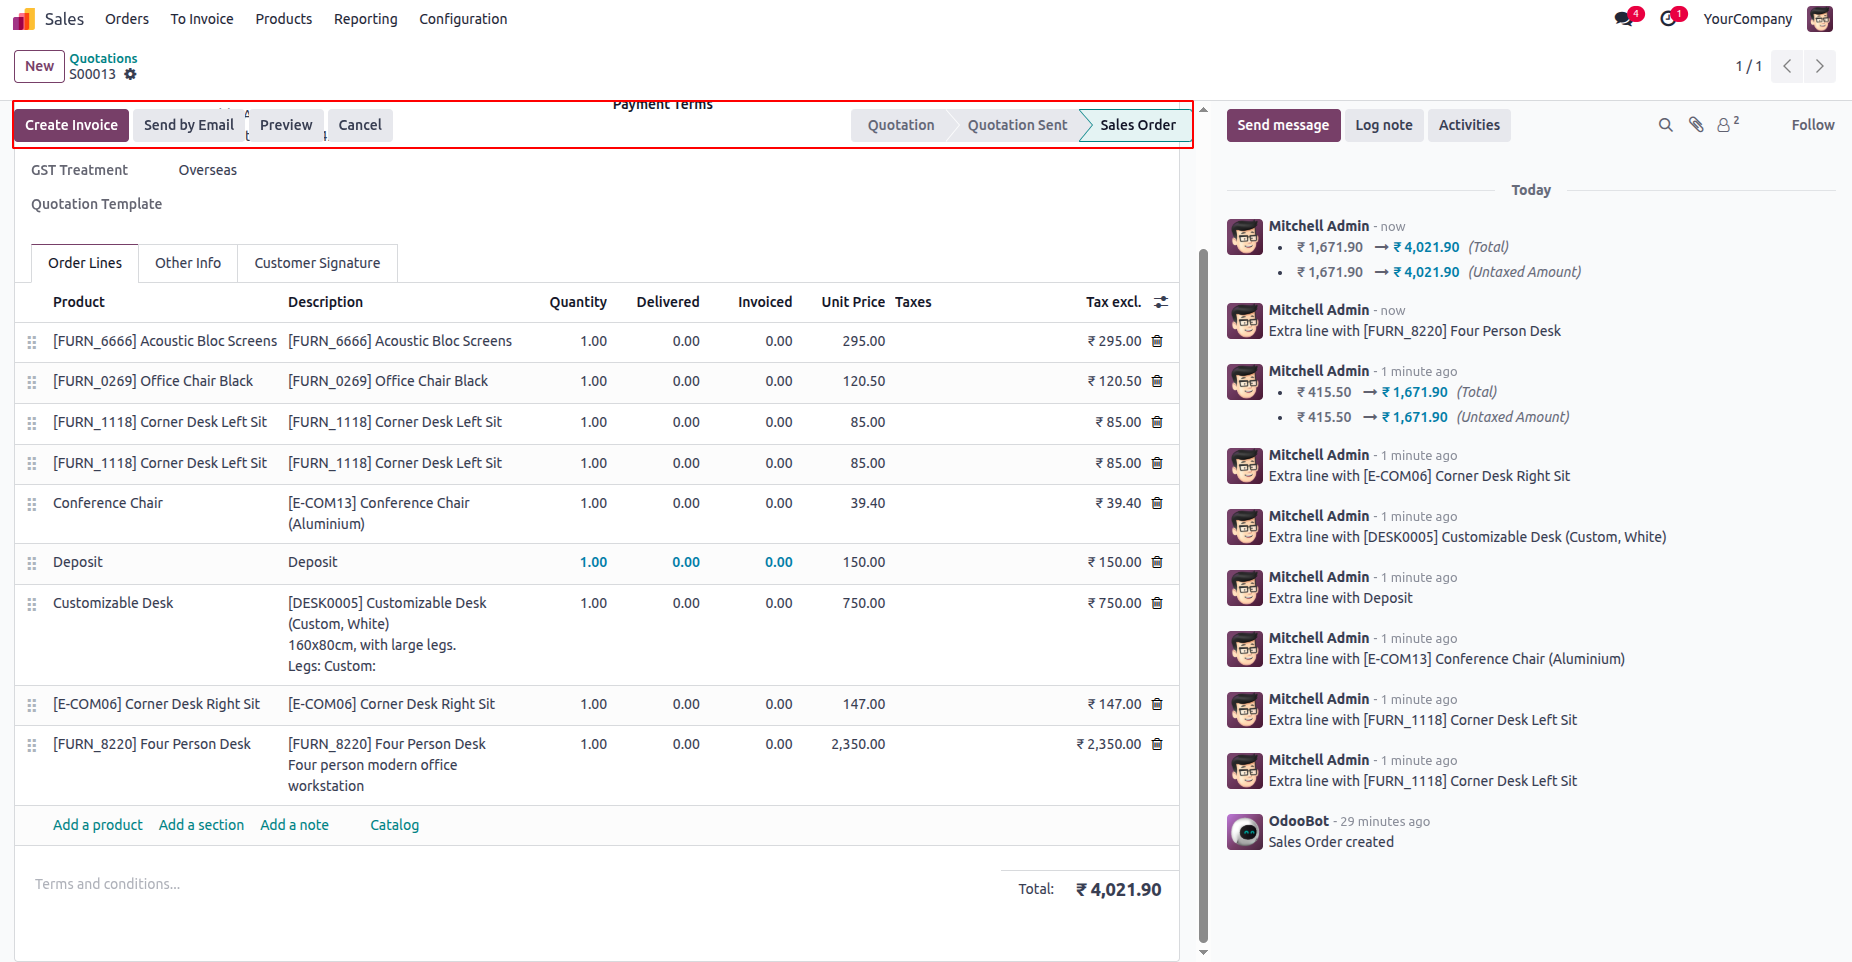This screenshot has height=962, width=1852.
Task: Click the Deposit quantity 1.00 cell
Action: point(593,562)
